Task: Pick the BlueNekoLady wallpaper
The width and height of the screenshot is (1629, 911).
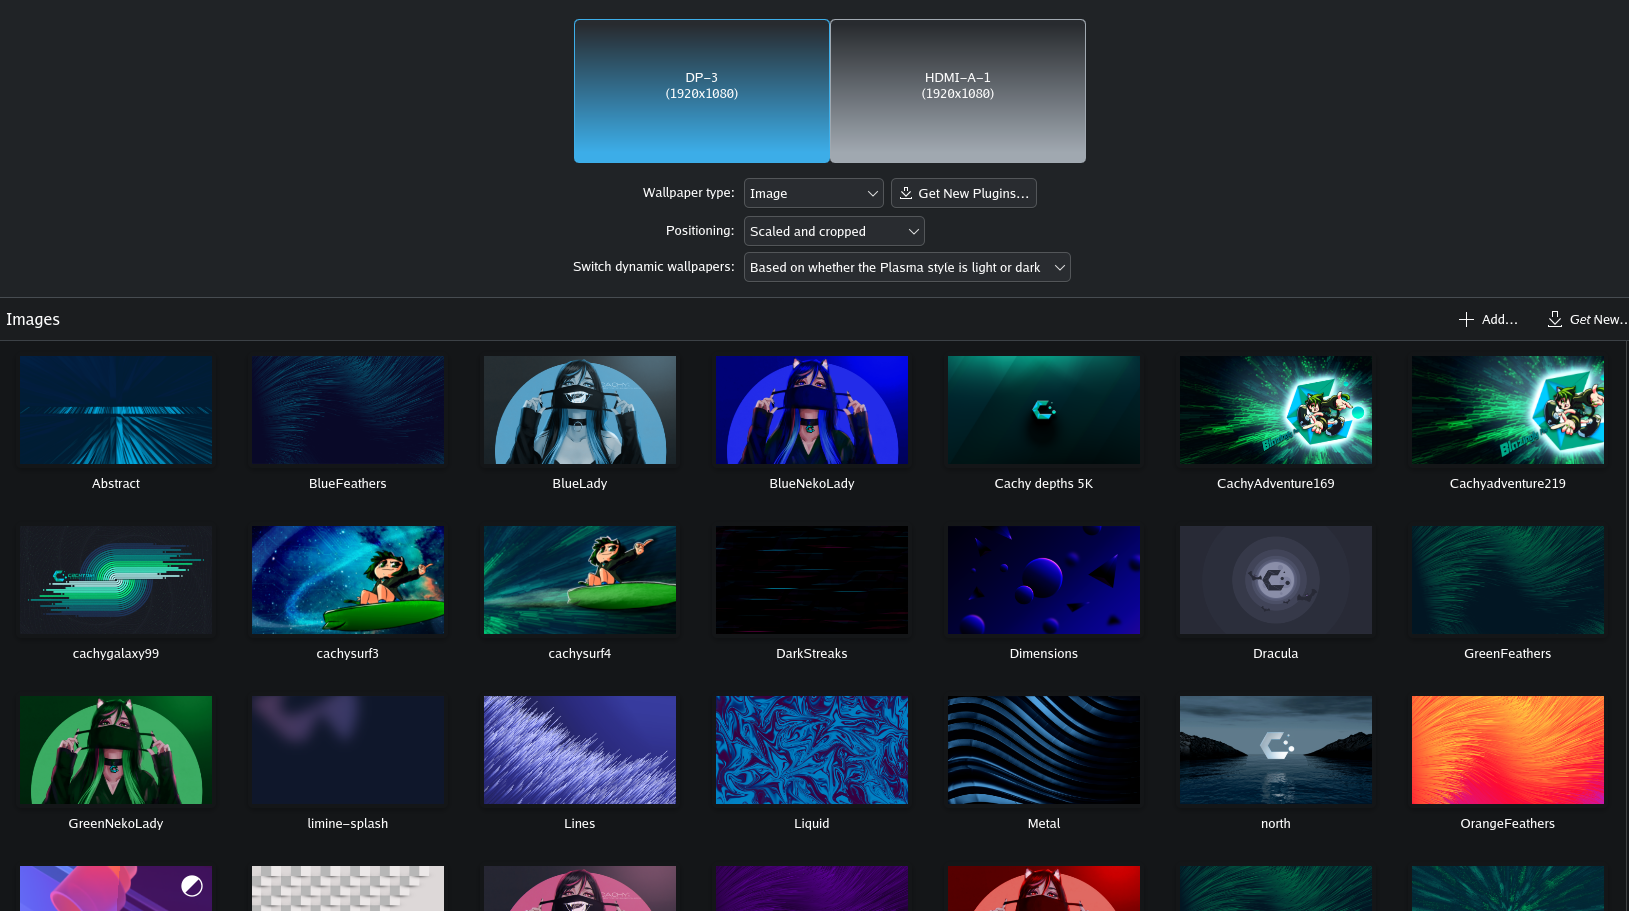Action: click(x=812, y=410)
